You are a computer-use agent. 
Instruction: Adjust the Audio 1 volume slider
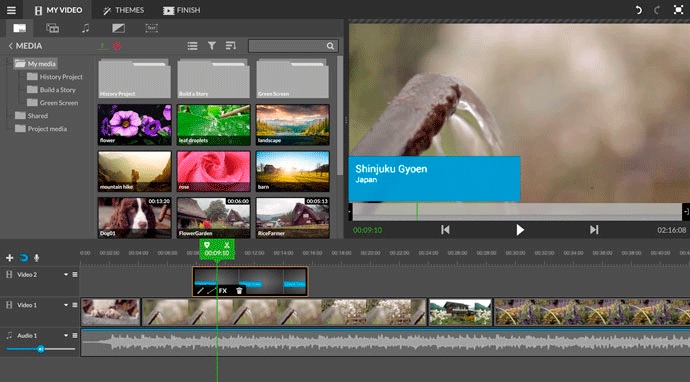pos(40,349)
